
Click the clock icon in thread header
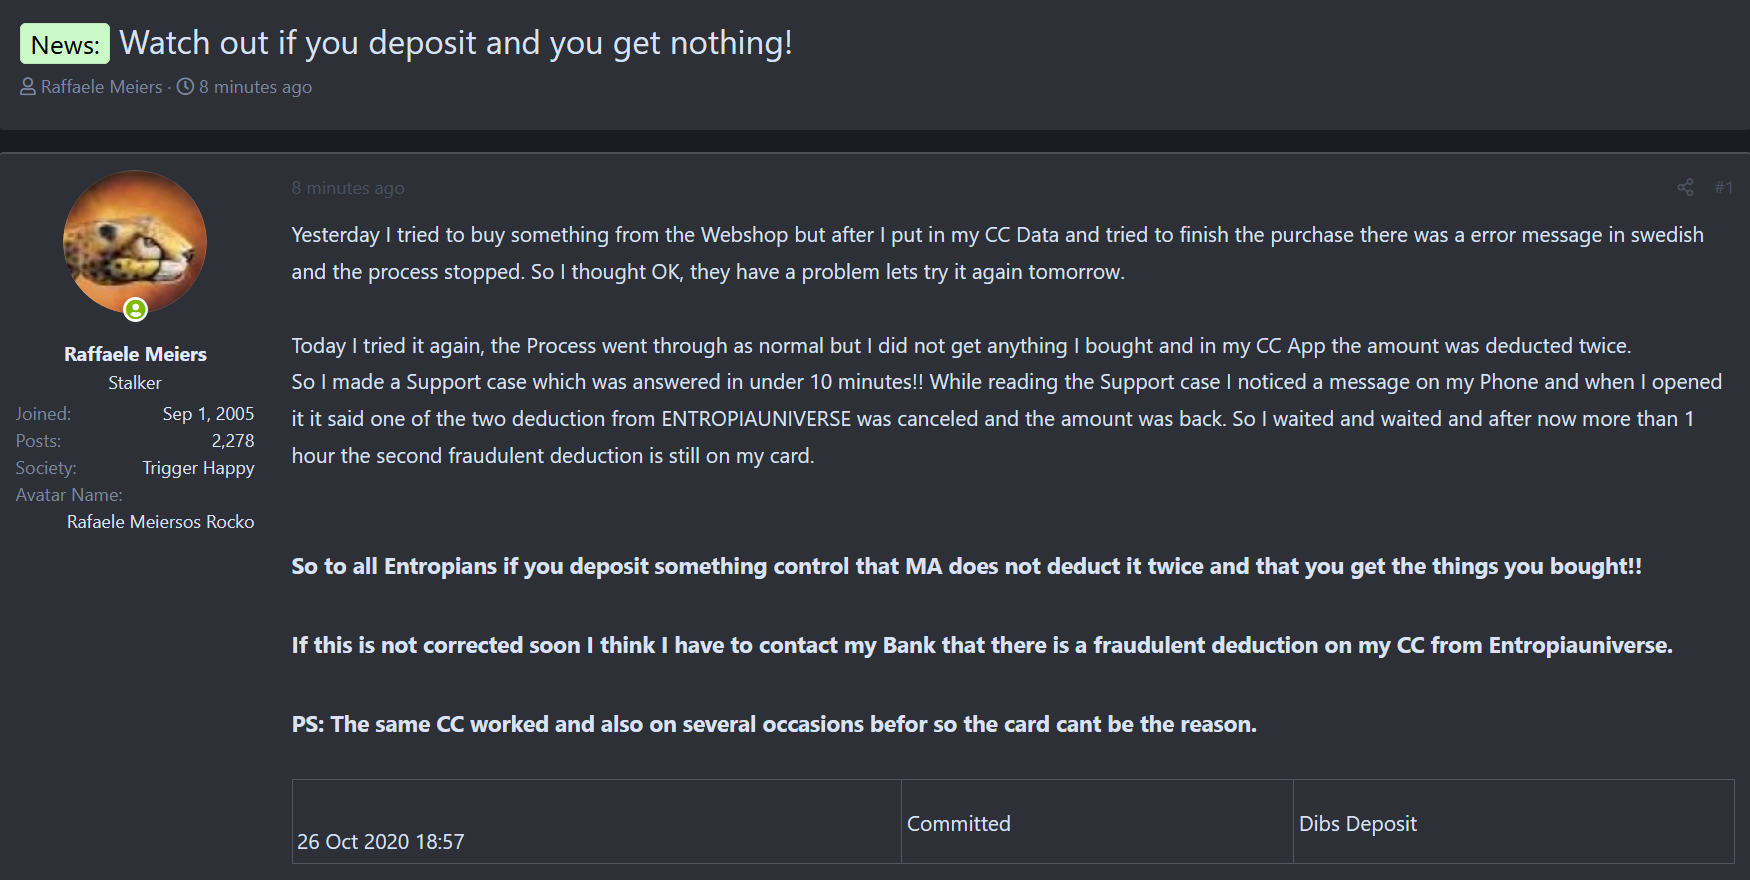pyautogui.click(x=185, y=87)
